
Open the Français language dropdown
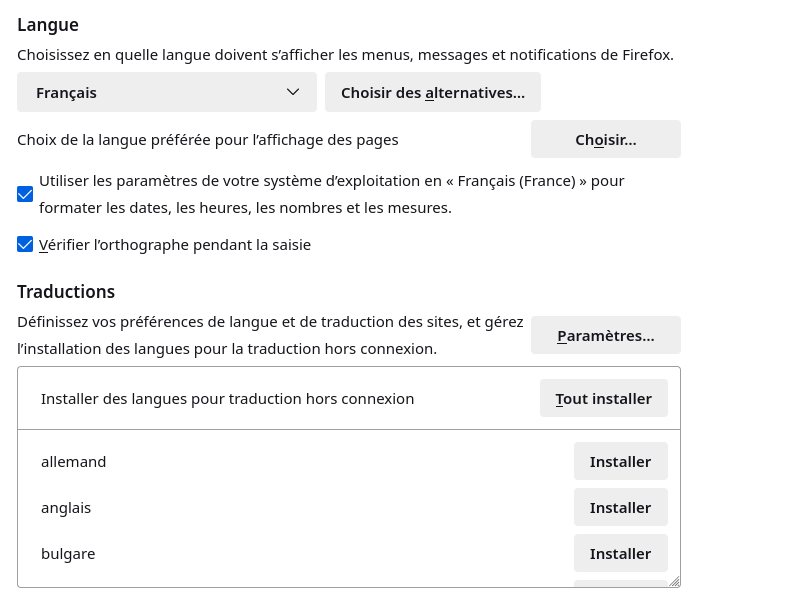166,92
